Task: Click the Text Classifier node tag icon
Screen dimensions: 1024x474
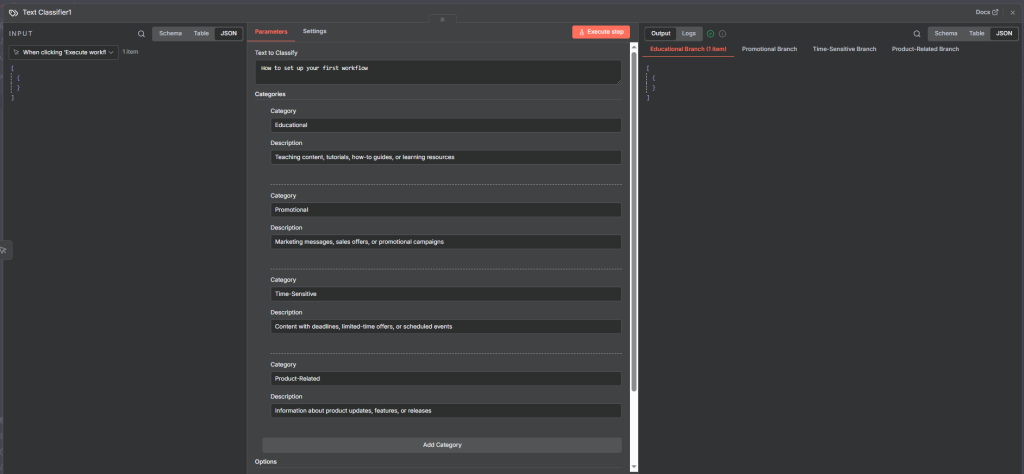Action: click(13, 12)
